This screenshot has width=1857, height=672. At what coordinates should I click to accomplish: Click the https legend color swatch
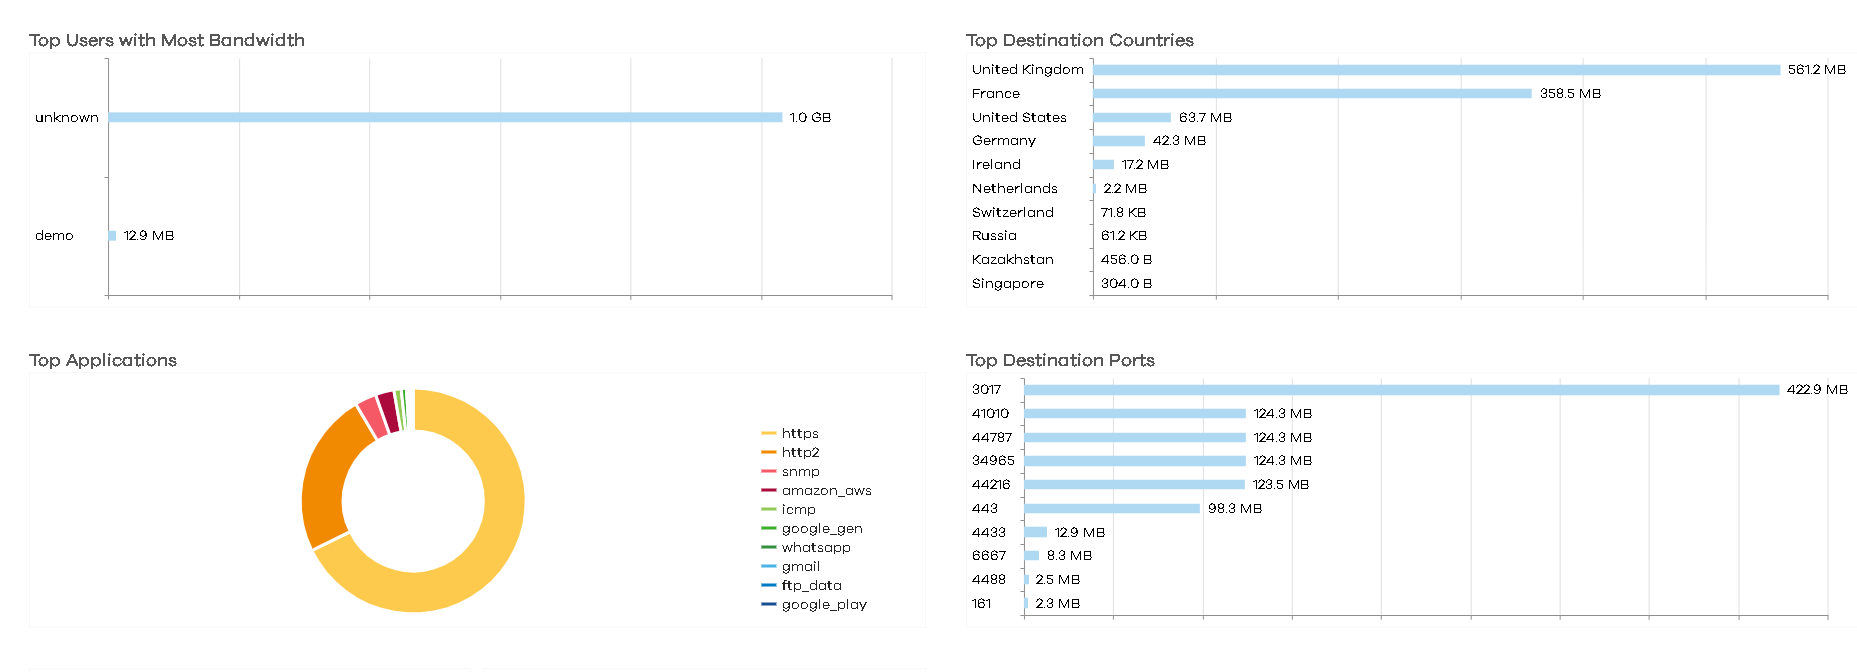coord(768,433)
